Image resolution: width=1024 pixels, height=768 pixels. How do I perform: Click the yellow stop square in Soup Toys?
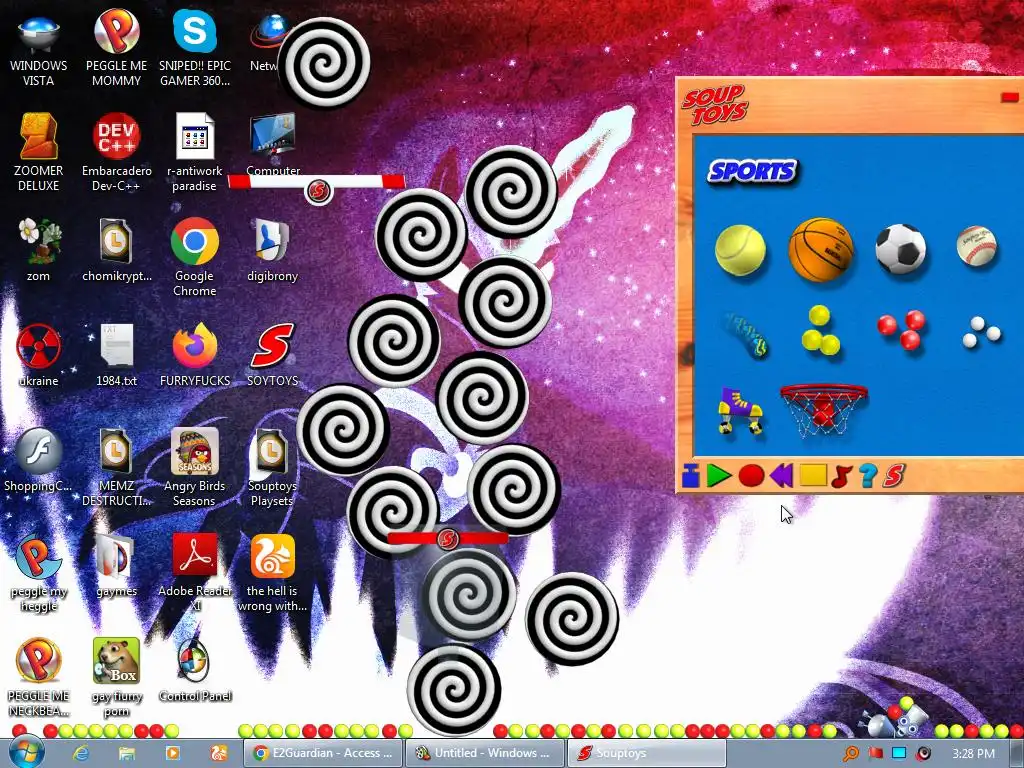813,475
